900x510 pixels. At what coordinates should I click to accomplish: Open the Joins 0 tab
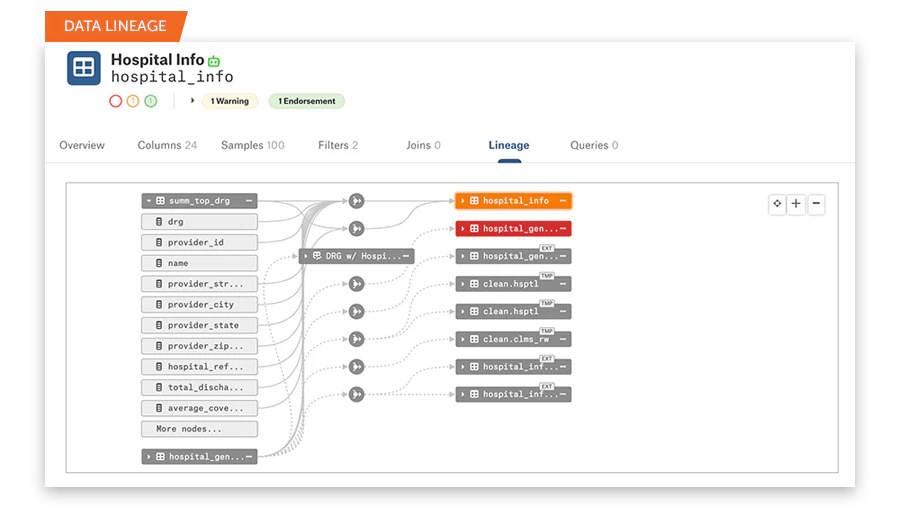coord(424,145)
